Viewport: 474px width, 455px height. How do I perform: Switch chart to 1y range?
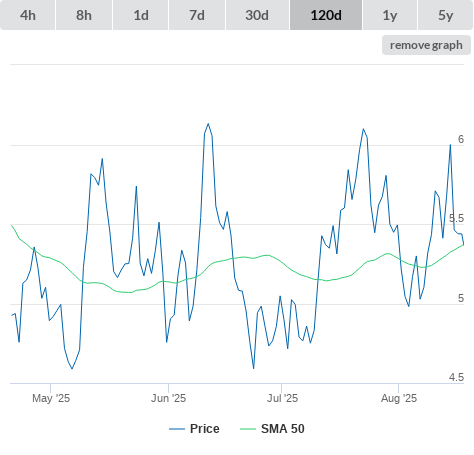pyautogui.click(x=390, y=15)
